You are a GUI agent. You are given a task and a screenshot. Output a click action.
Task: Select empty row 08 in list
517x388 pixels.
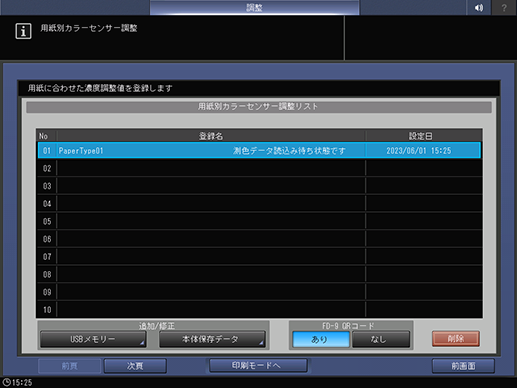click(259, 274)
